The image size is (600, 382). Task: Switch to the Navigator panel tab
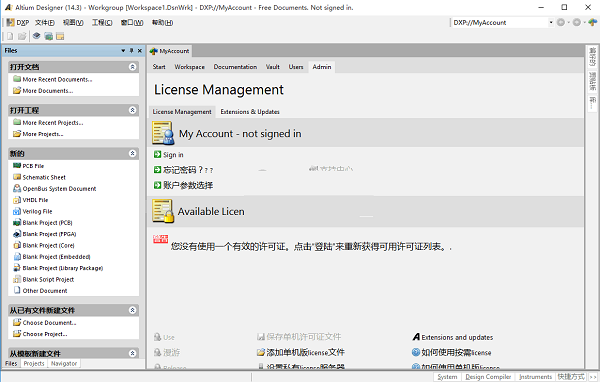[x=64, y=364]
